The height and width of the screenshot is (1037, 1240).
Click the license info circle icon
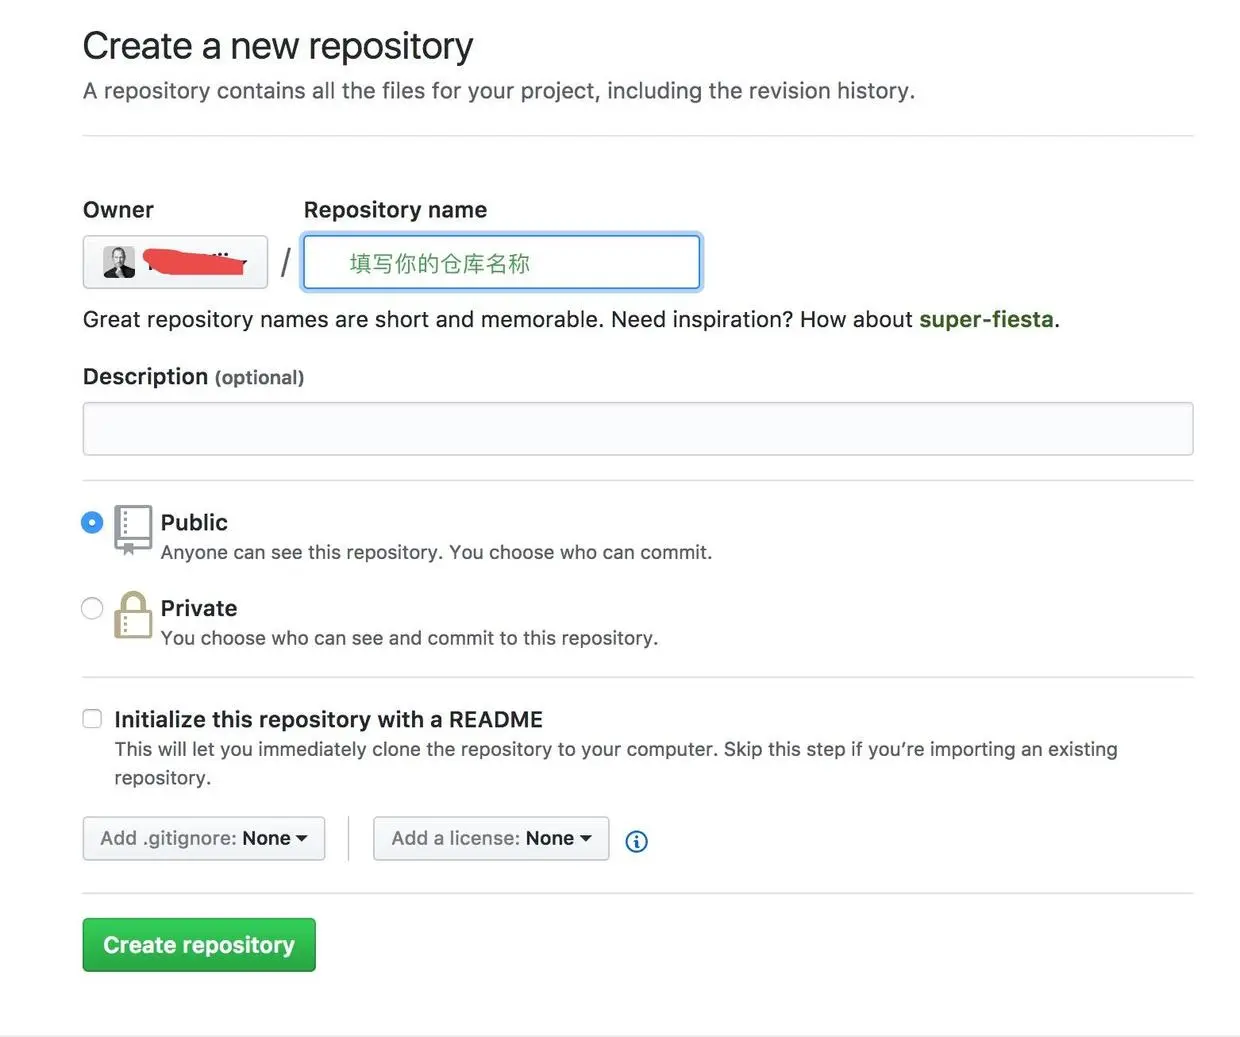[x=636, y=841]
